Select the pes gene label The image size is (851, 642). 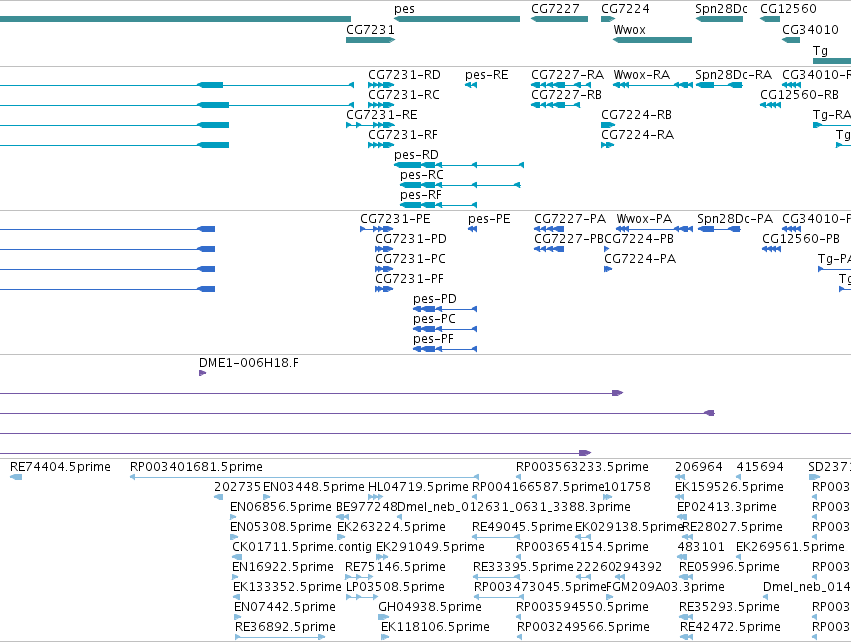click(404, 9)
